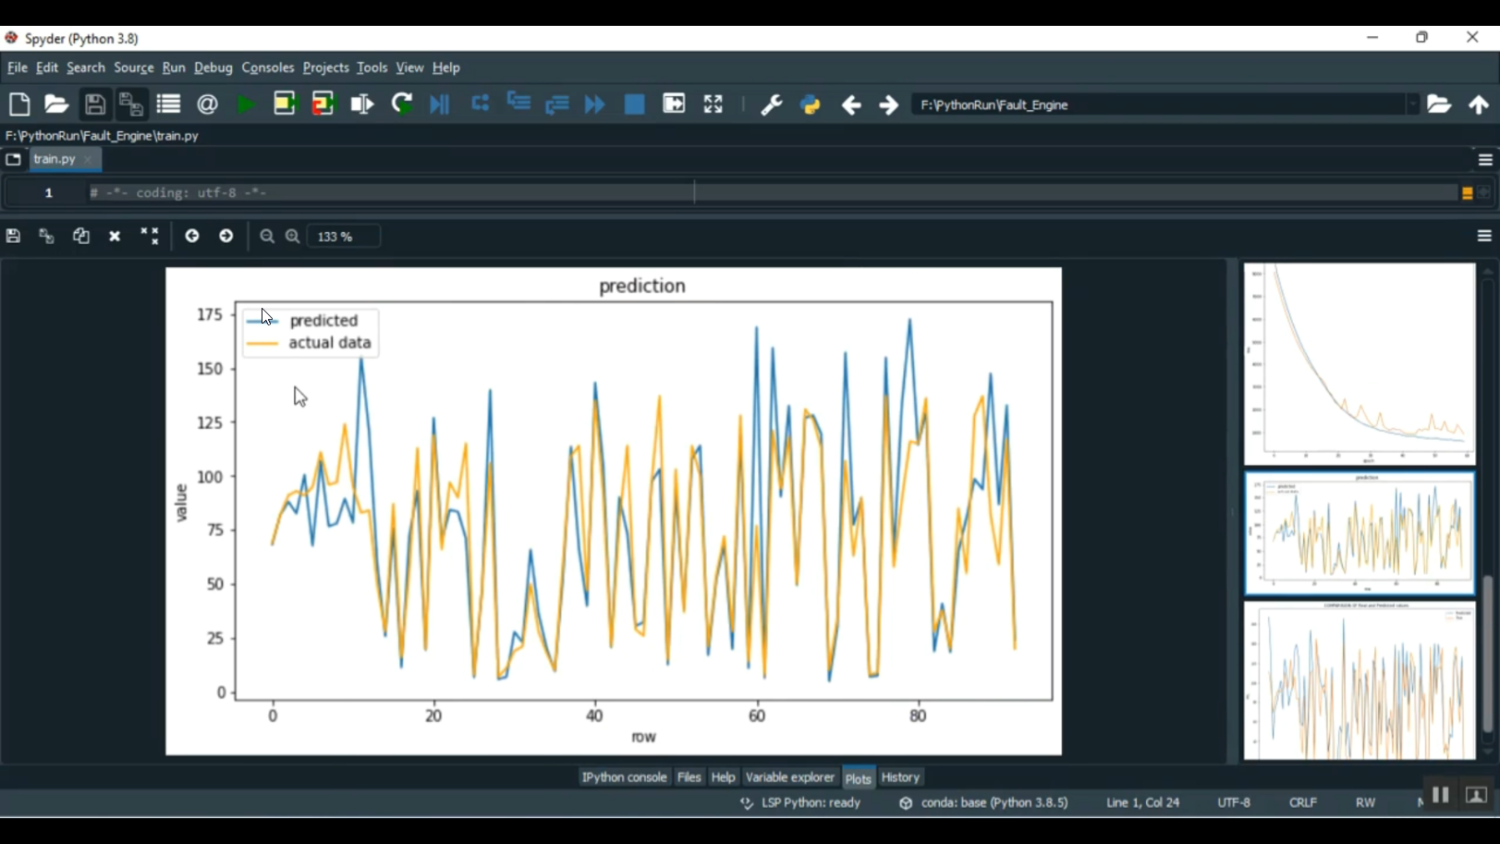Image resolution: width=1500 pixels, height=844 pixels.
Task: Show previous plot arrow
Action: pyautogui.click(x=192, y=236)
